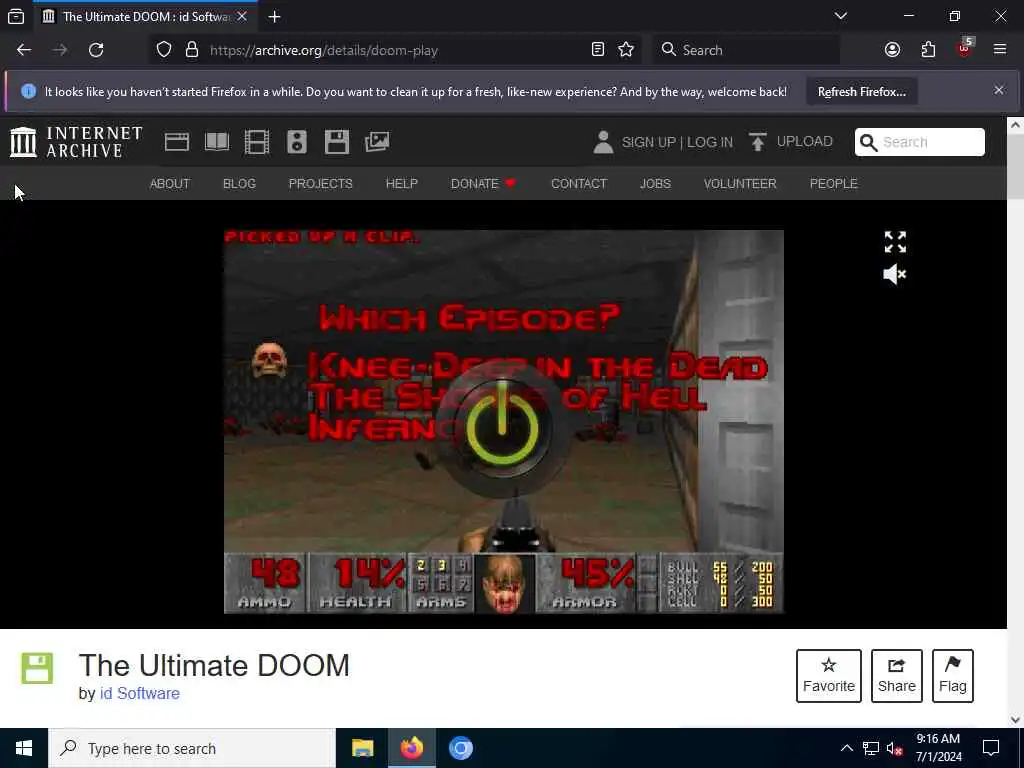Open the Video (film strip) section icon
This screenshot has height=768, width=1024.
[x=257, y=142]
